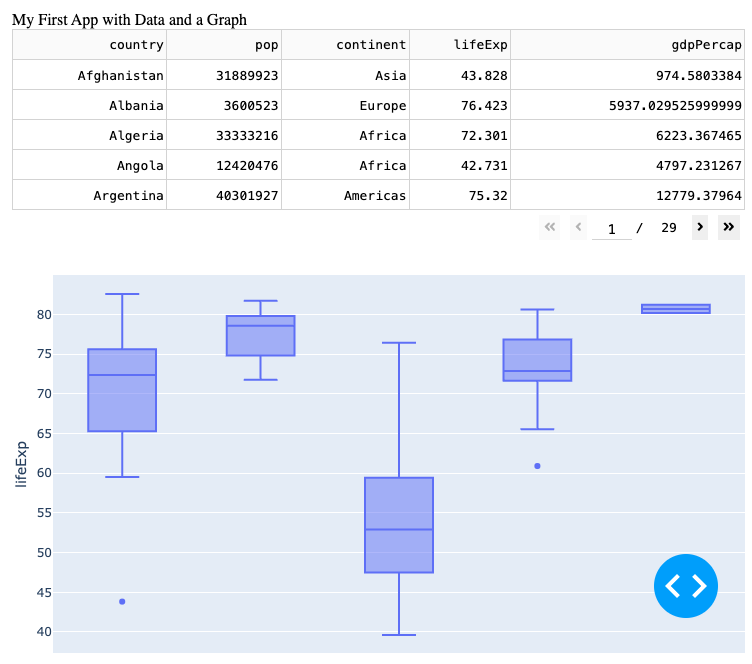752x664 pixels.
Task: Go to previous table page
Action: [x=578, y=227]
